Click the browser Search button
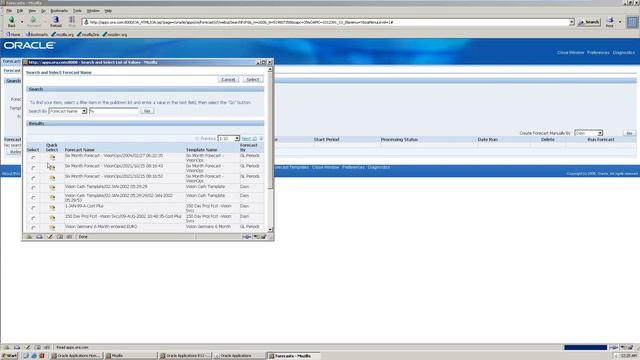 pyautogui.click(x=589, y=22)
